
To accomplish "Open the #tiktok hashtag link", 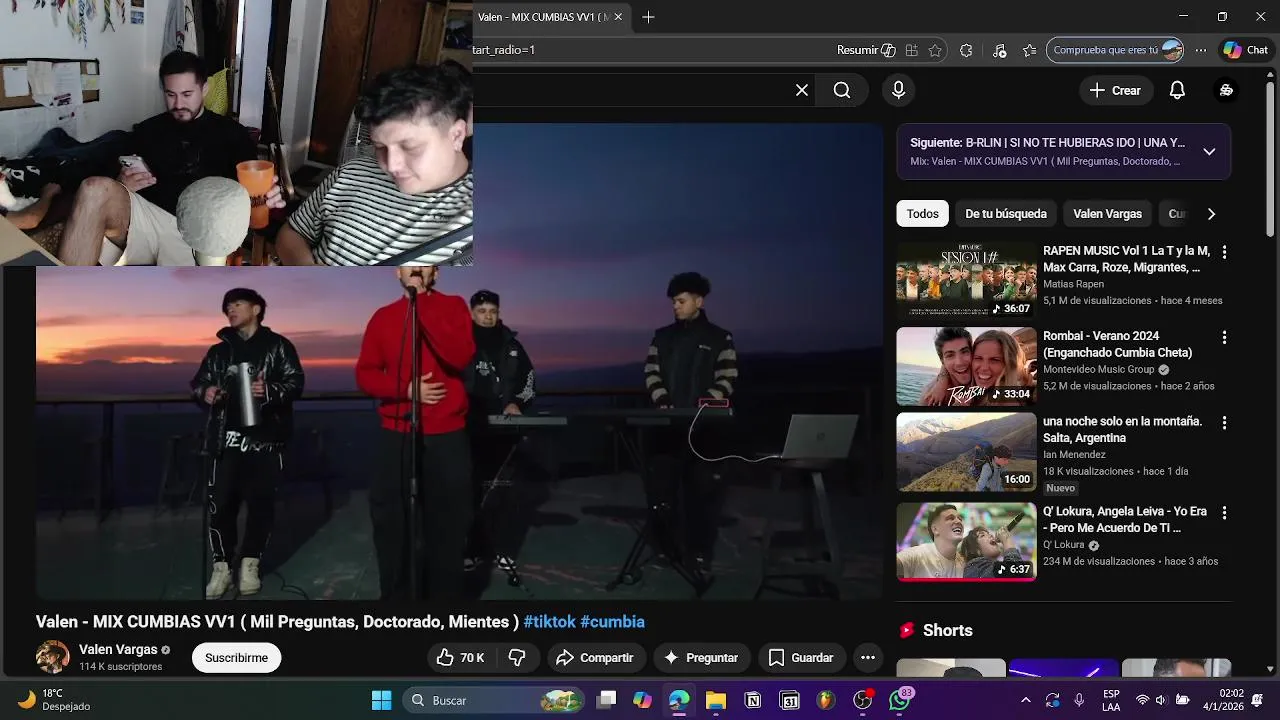I will pos(550,621).
